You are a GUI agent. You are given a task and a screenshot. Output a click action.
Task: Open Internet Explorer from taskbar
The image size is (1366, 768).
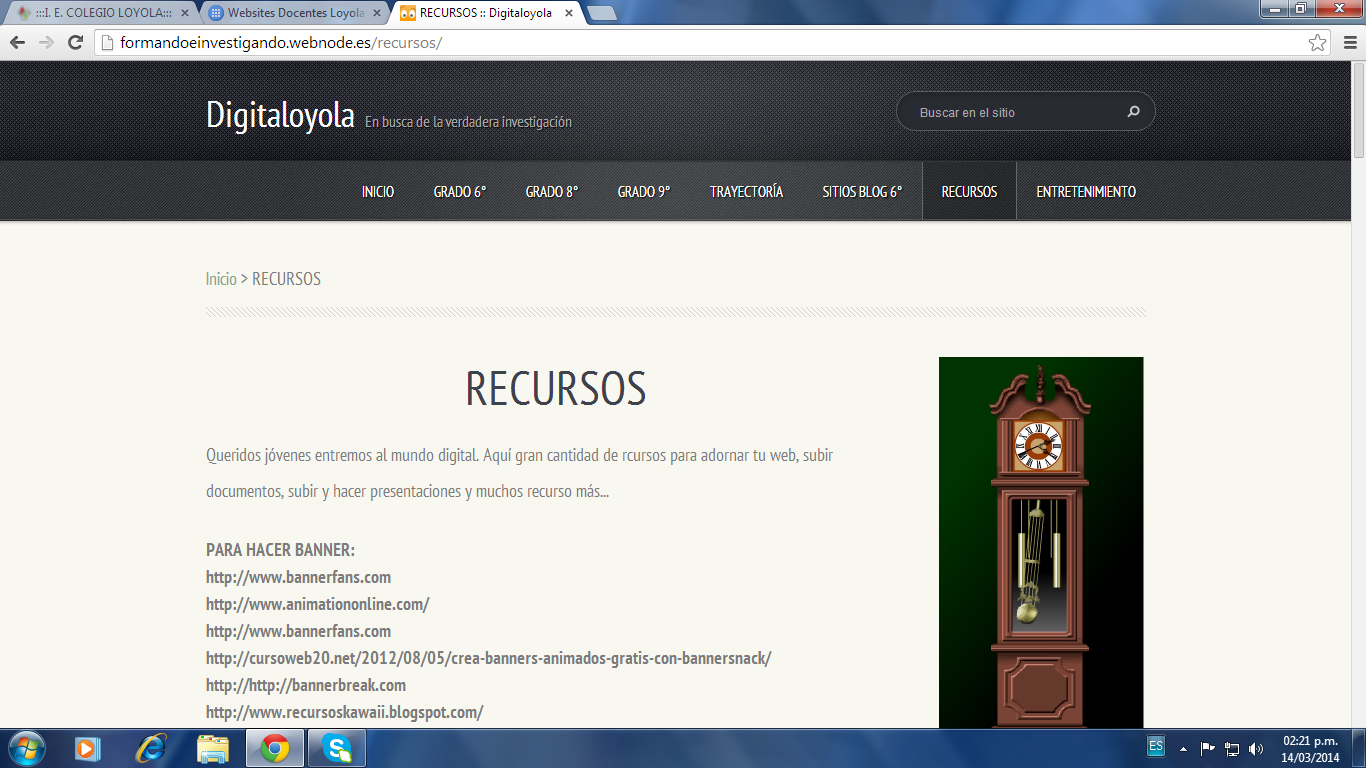(151, 748)
